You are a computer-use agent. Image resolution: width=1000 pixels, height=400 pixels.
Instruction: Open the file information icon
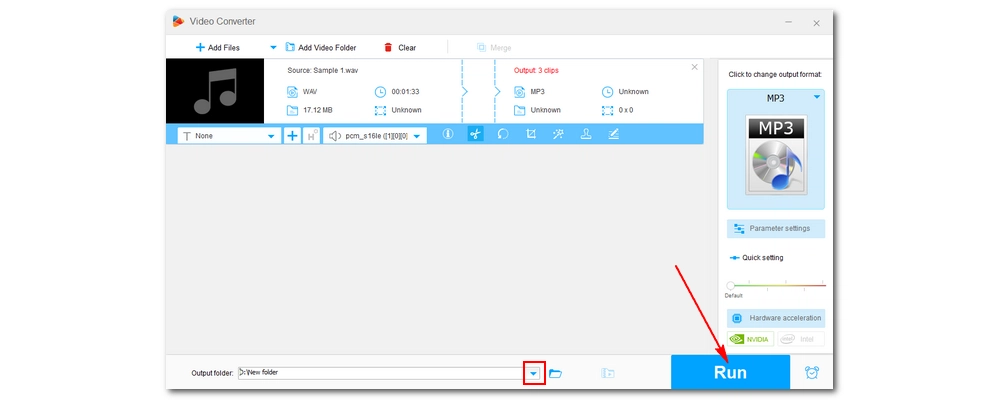pyautogui.click(x=448, y=134)
